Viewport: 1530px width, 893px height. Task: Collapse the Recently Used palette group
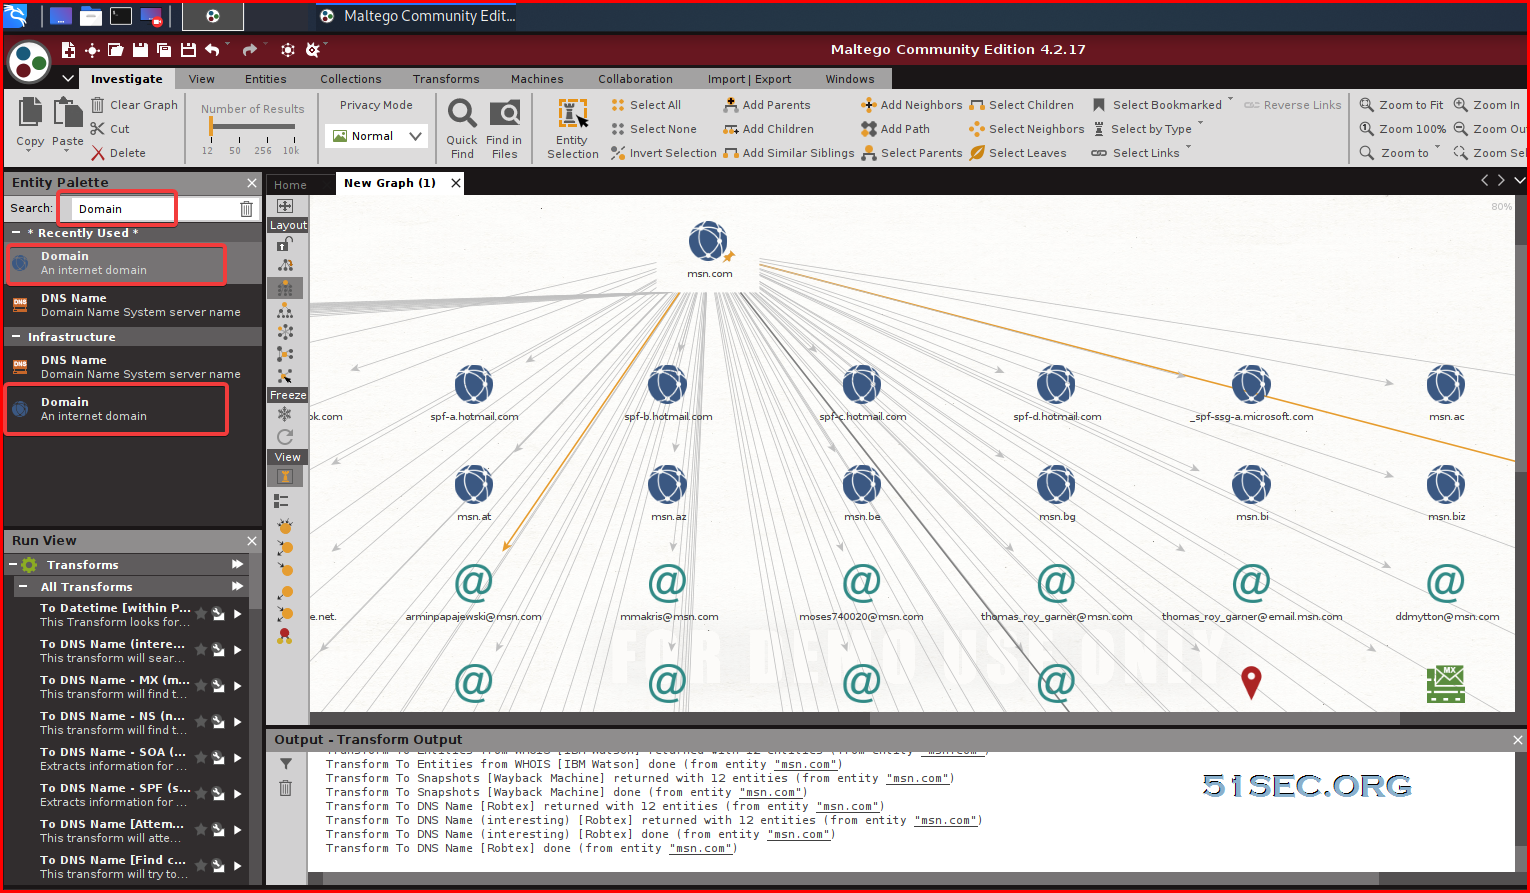pos(16,232)
